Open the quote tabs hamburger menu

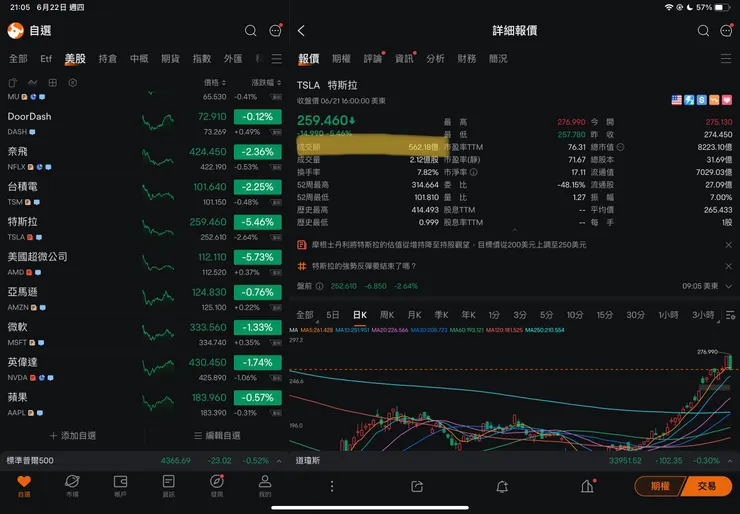pos(726,59)
